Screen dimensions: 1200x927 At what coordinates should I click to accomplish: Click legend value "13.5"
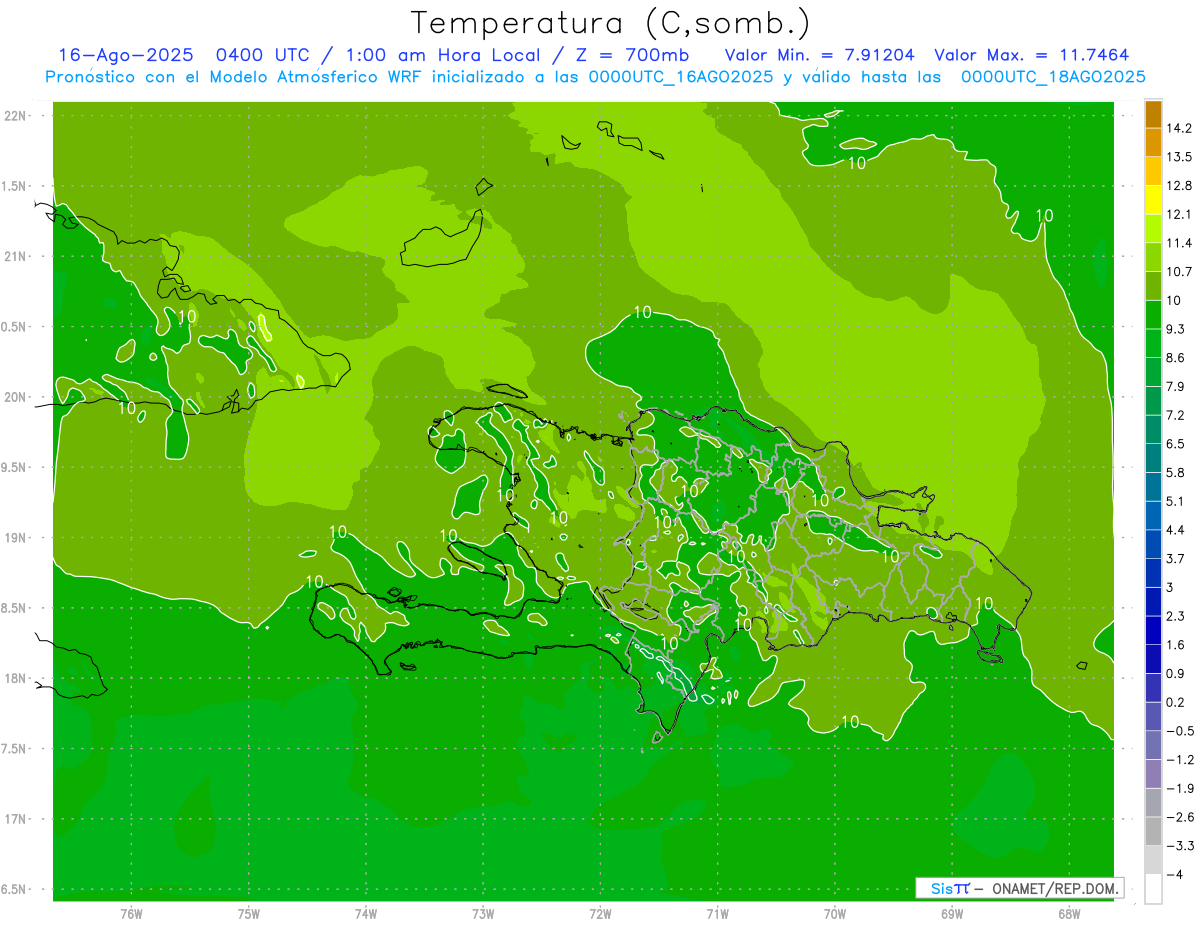(1180, 157)
